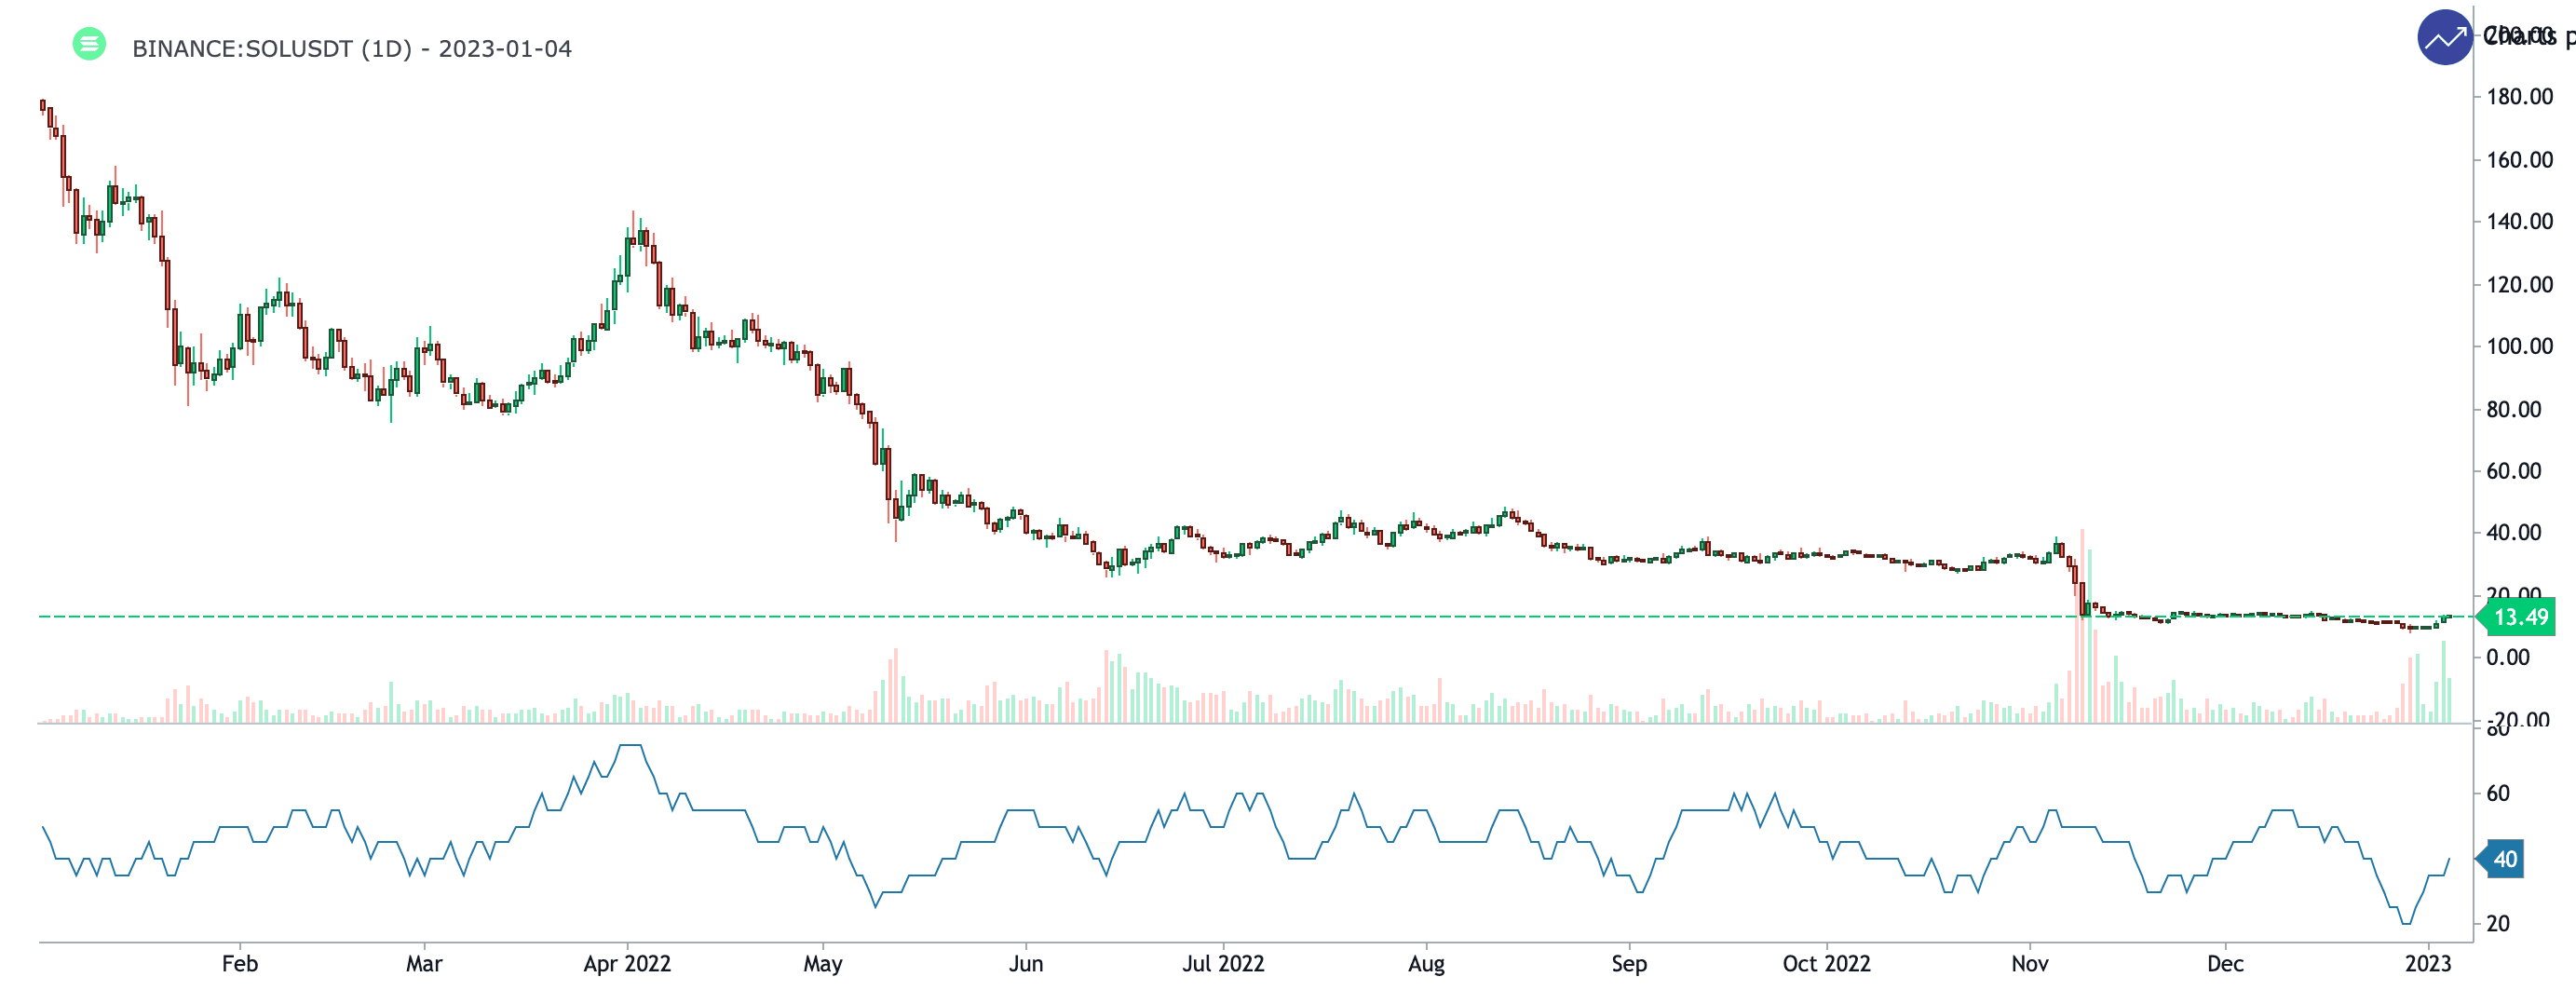This screenshot has height=1004, width=2576.
Task: Select the Feb label on time axis
Action: (239, 963)
